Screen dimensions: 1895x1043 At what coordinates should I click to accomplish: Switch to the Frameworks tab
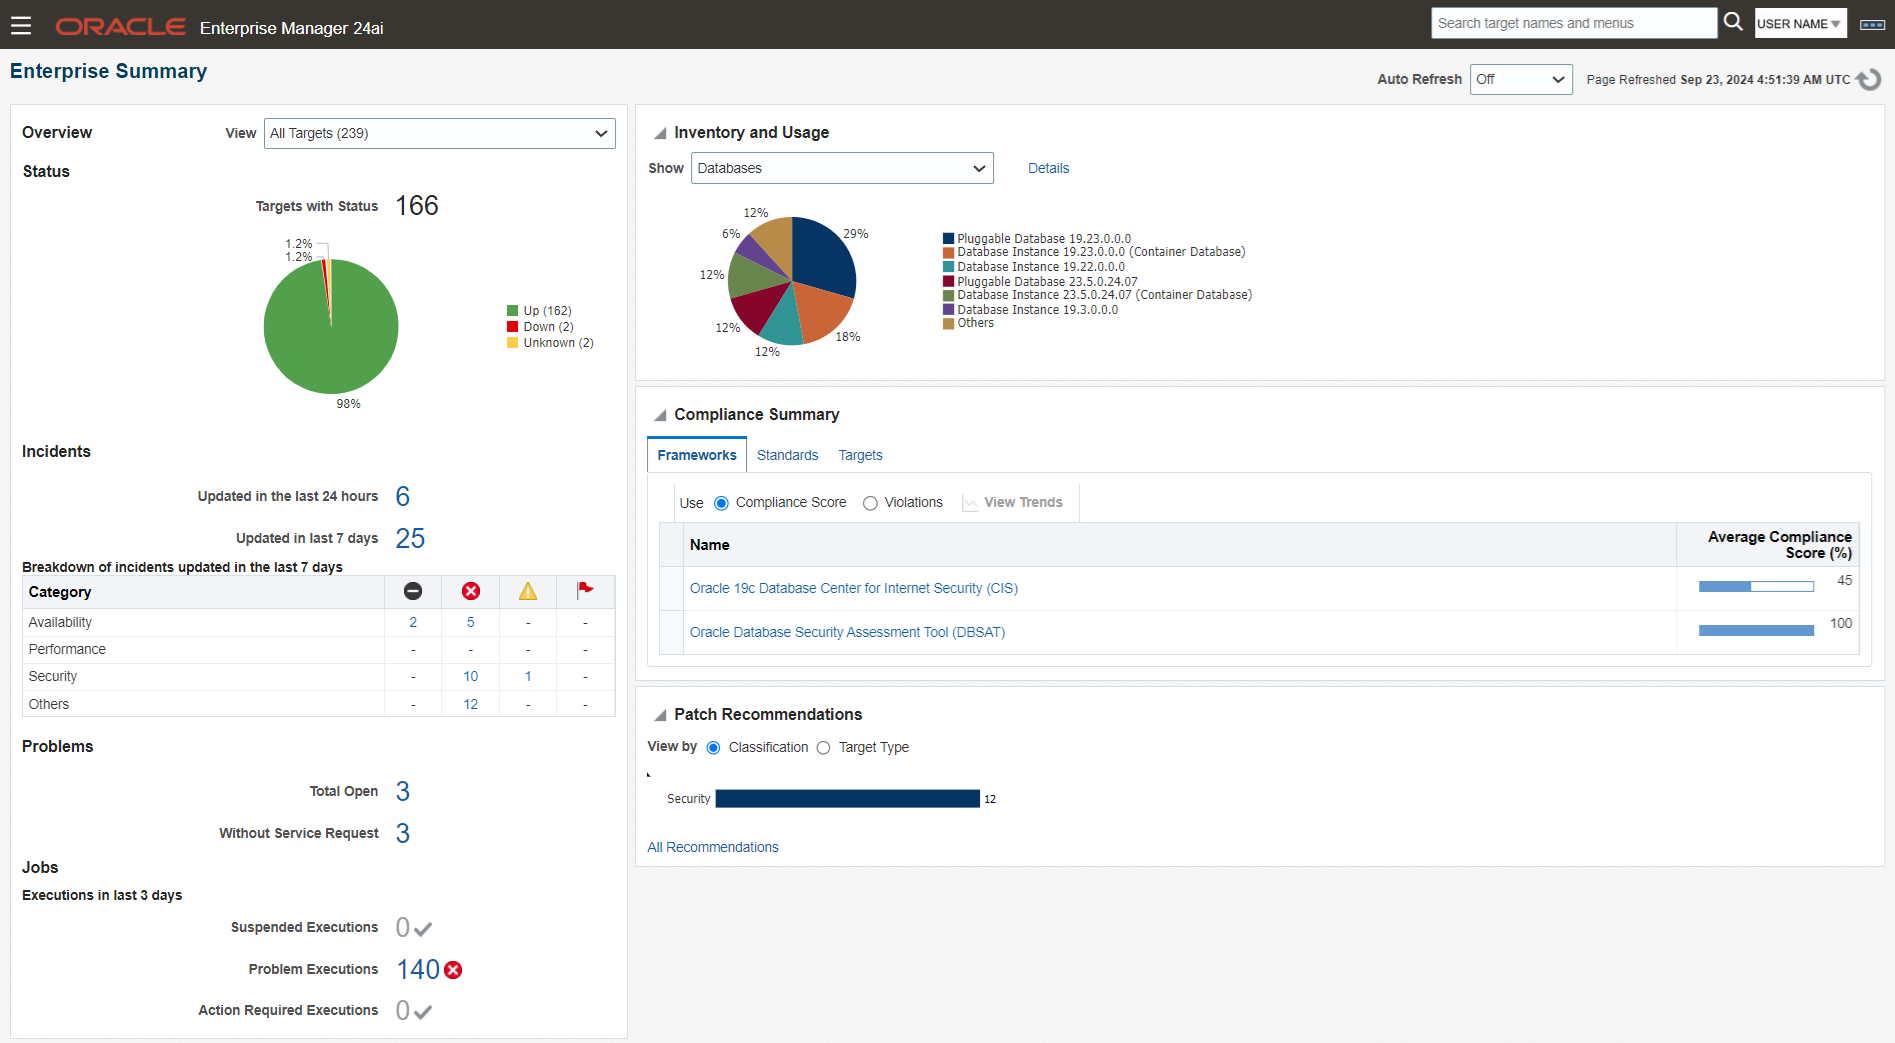pyautogui.click(x=697, y=455)
